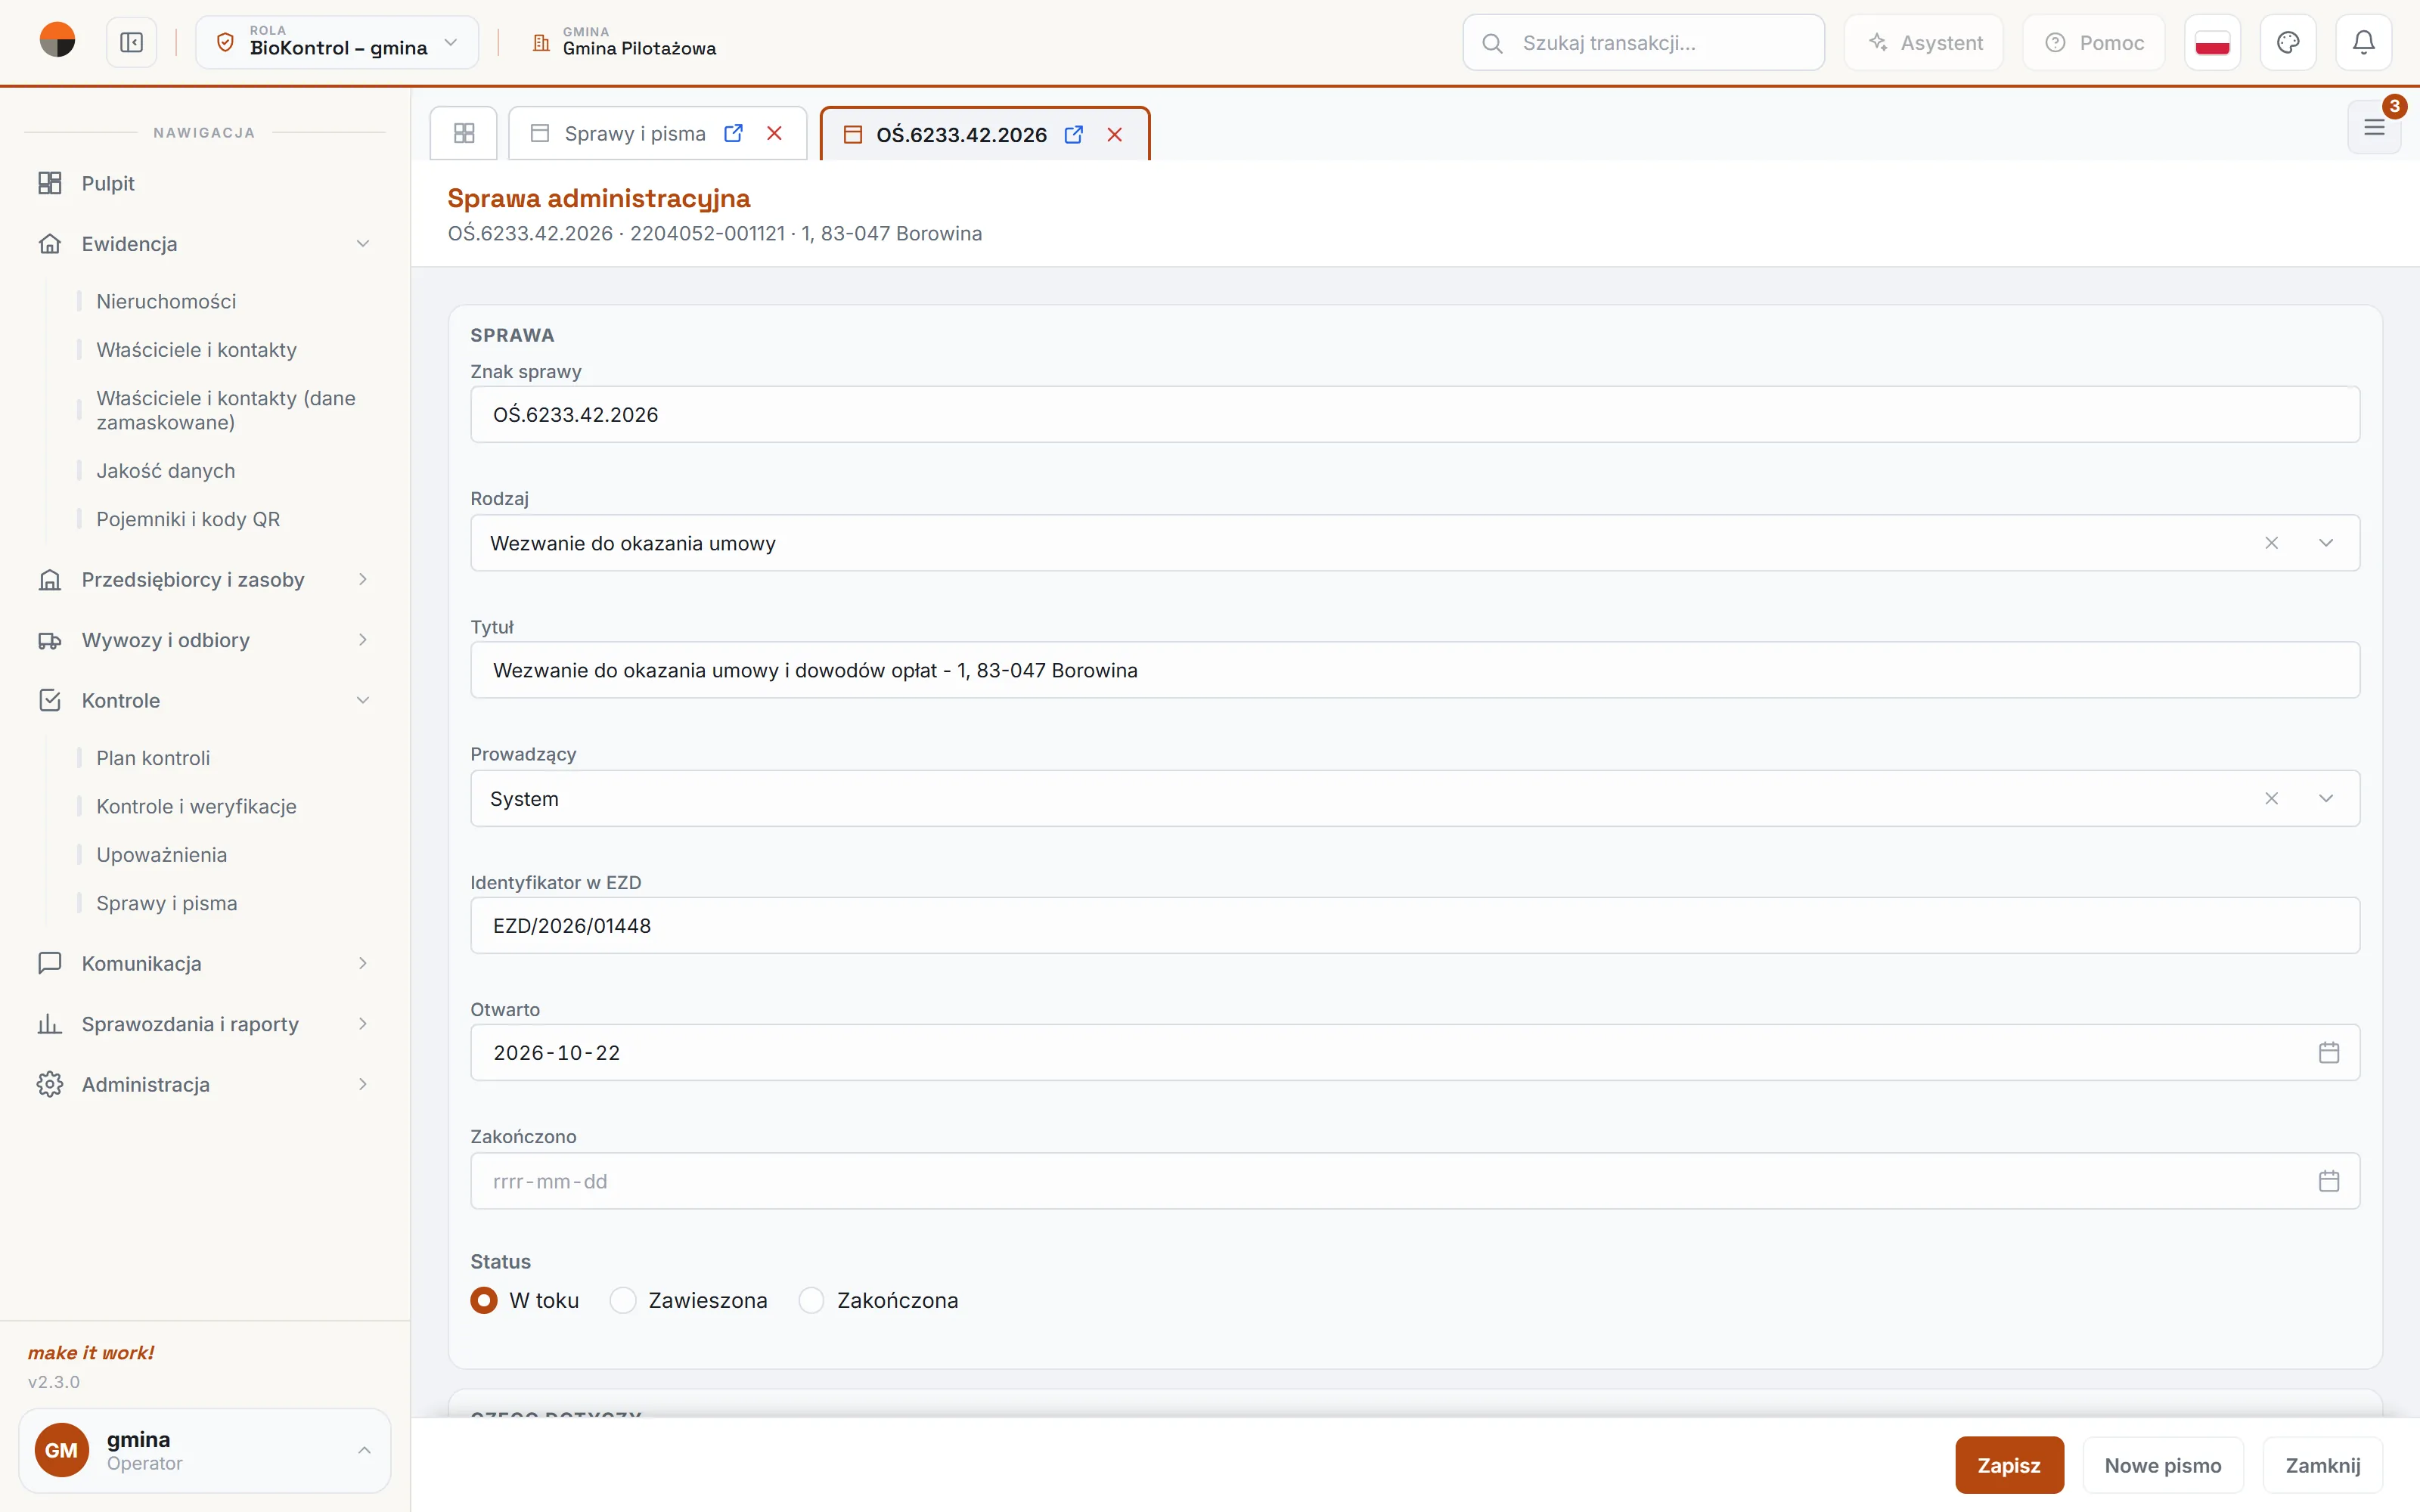The height and width of the screenshot is (1512, 2420).
Task: Open the gmina Operator user menu
Action: pyautogui.click(x=204, y=1450)
